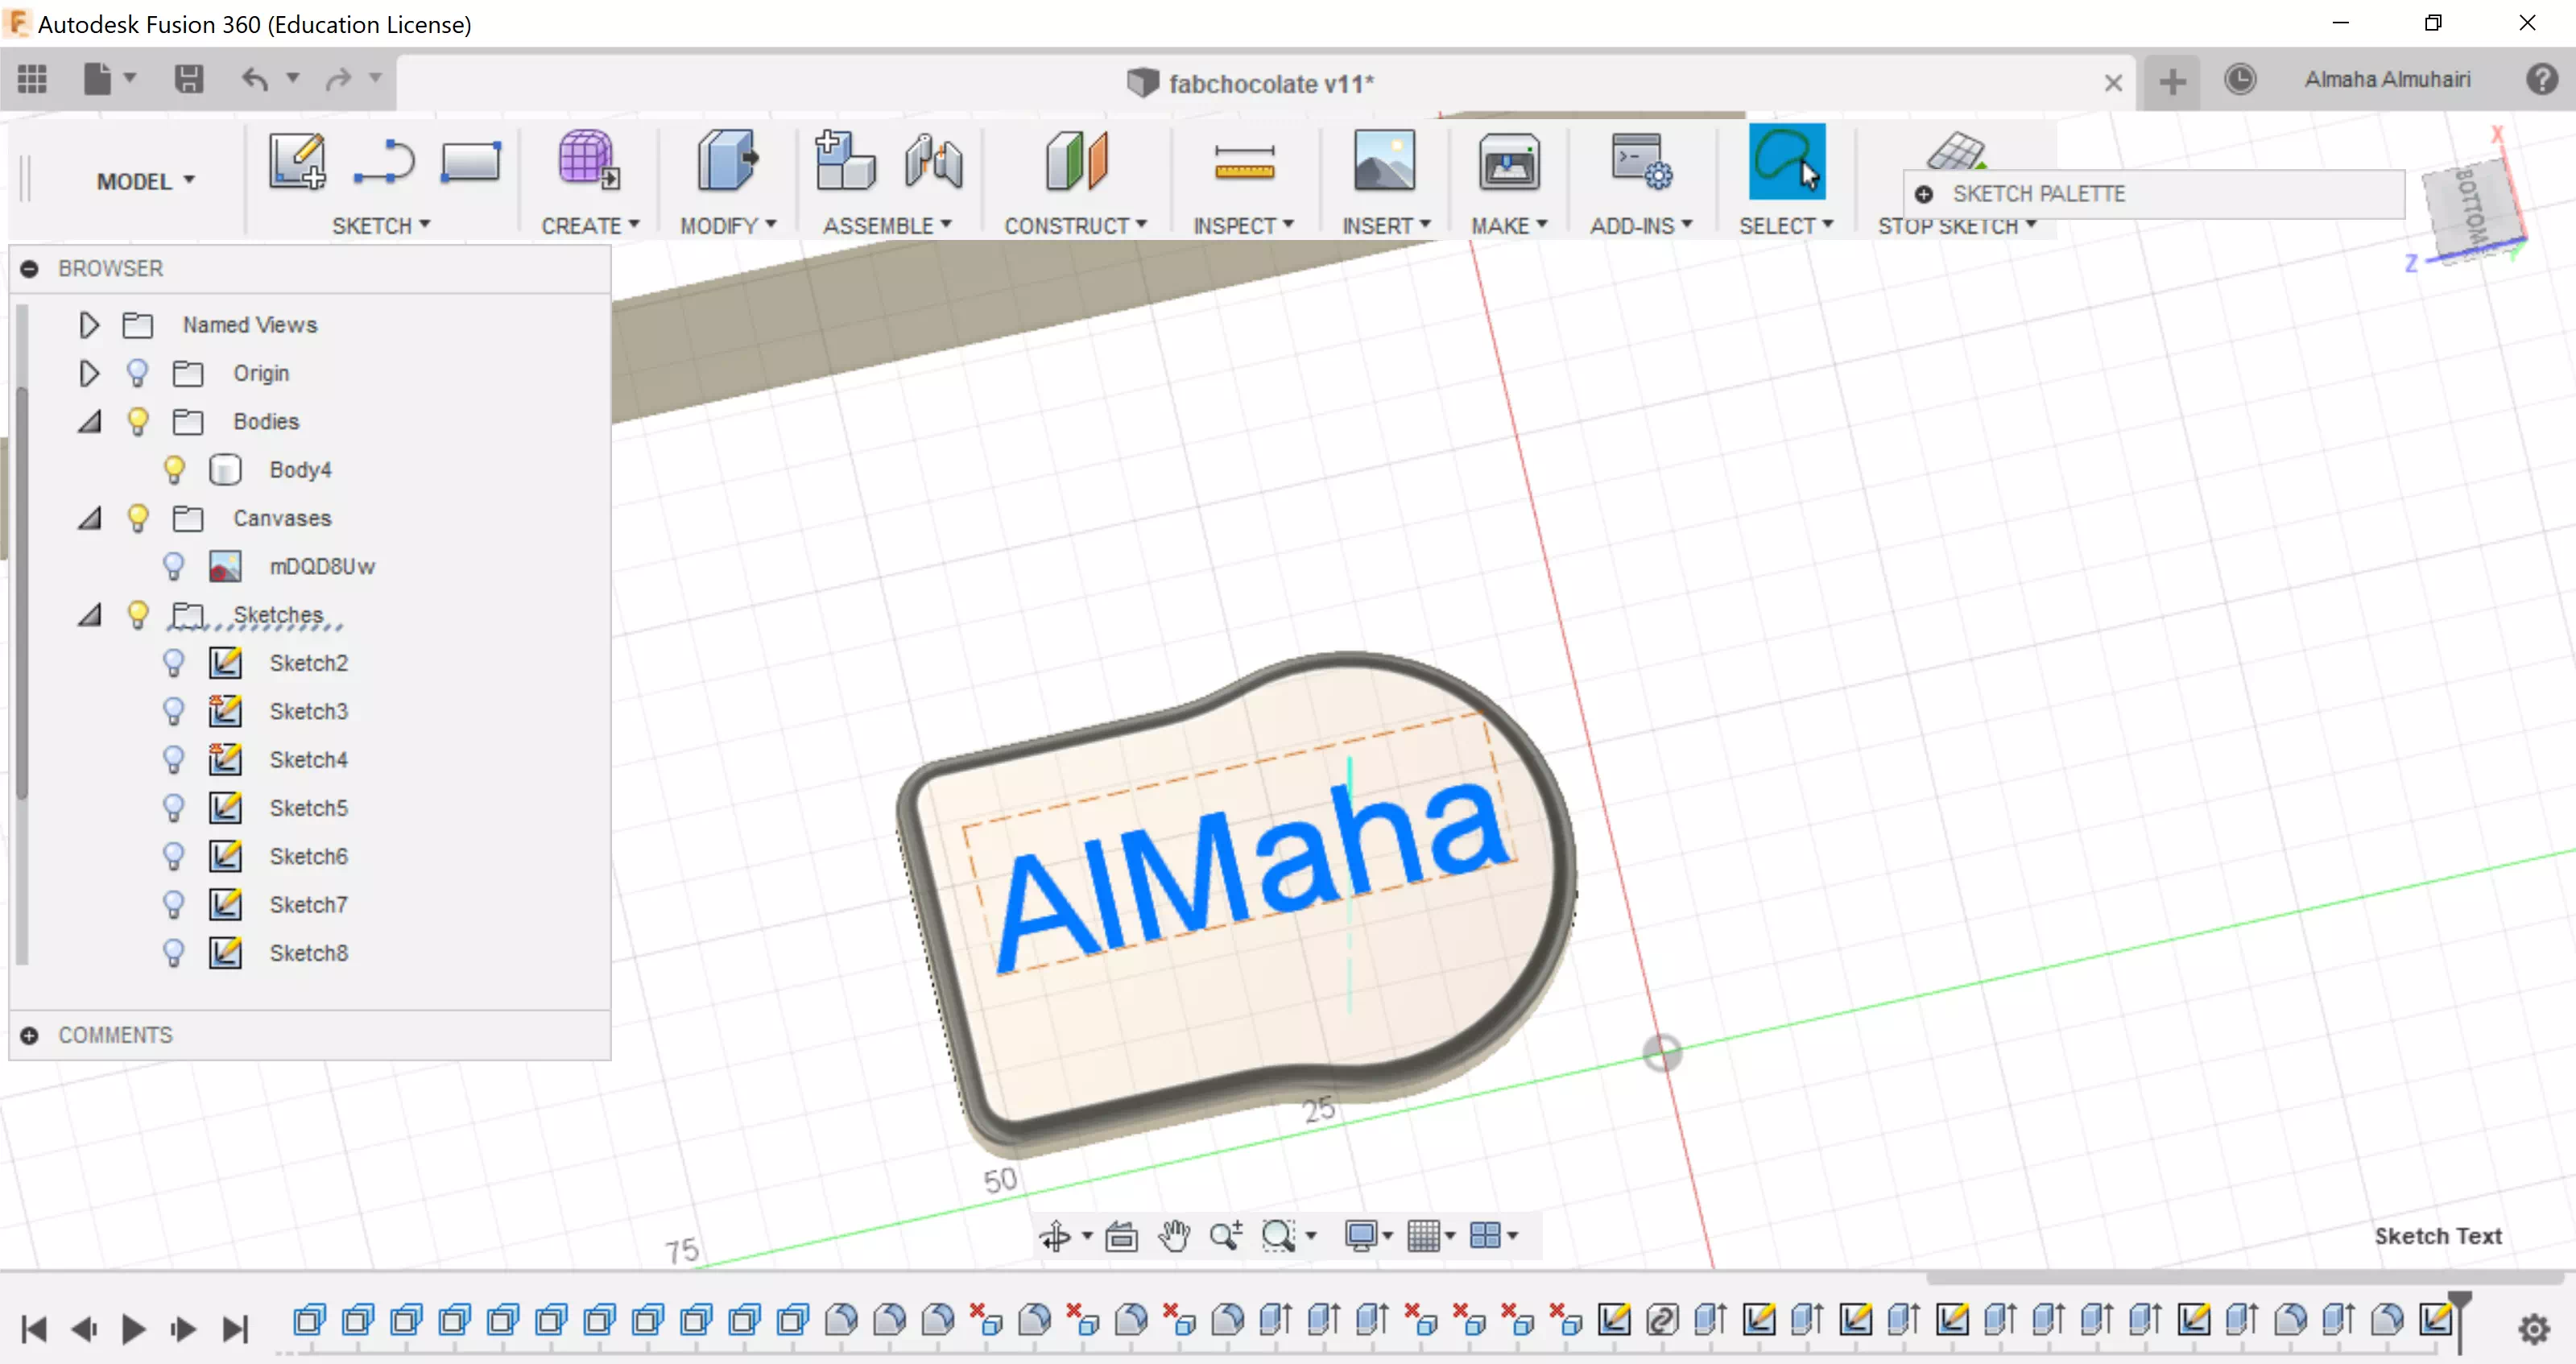Click the Extrude box icon above Create
Screen dimensions: 2576x1364
[x=589, y=160]
